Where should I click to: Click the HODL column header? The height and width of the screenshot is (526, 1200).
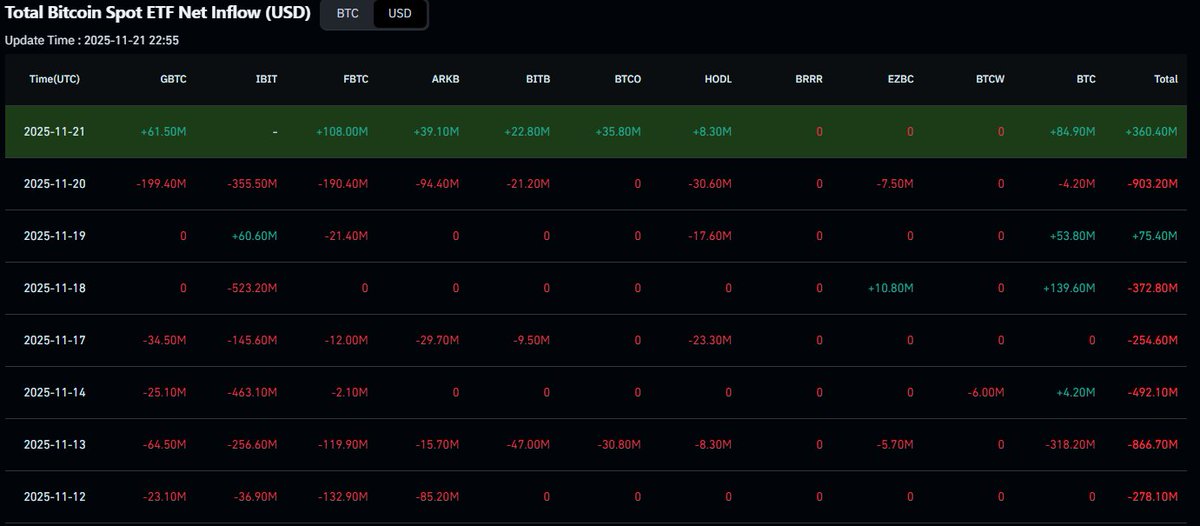717,79
